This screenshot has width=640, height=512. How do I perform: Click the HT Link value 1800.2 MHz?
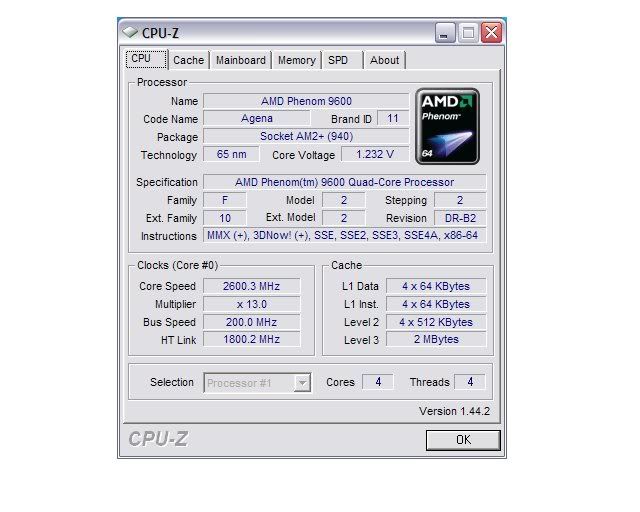[251, 339]
